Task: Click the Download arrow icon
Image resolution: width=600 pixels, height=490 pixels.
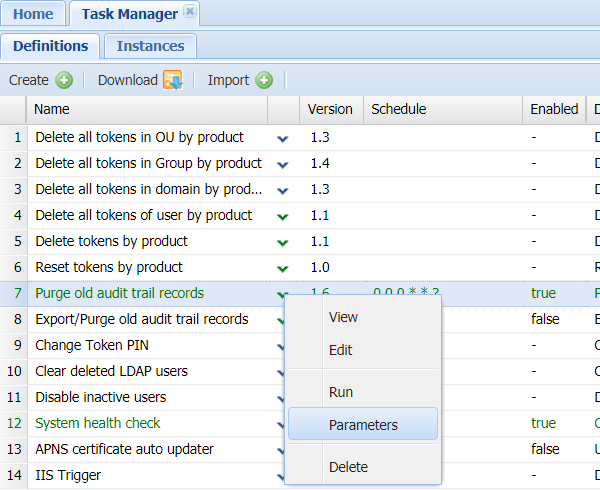Action: click(x=172, y=80)
